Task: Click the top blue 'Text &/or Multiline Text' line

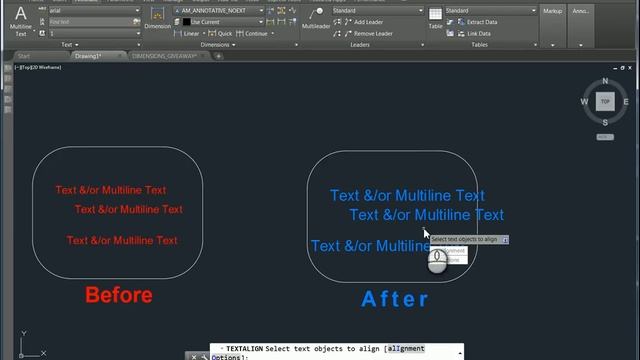Action: coord(407,196)
